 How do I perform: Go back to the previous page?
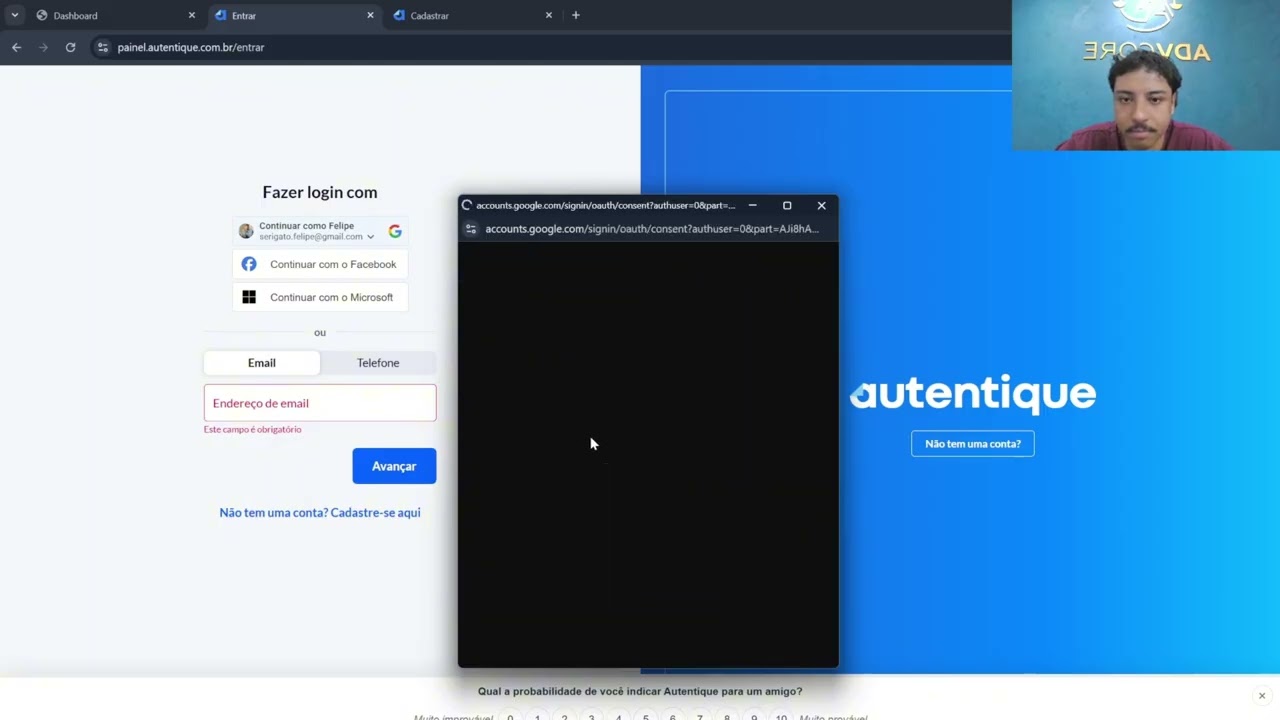click(16, 47)
